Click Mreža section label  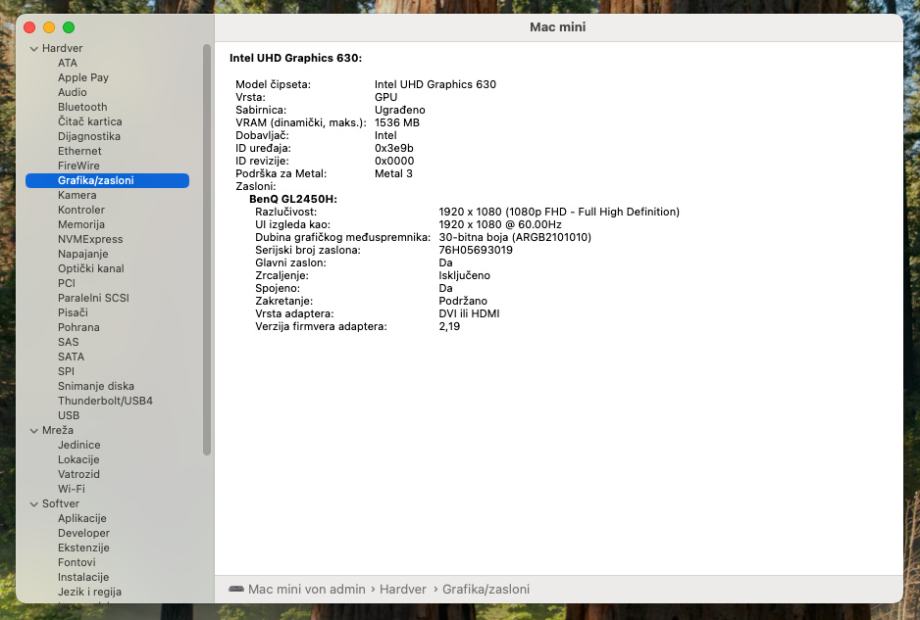(58, 430)
